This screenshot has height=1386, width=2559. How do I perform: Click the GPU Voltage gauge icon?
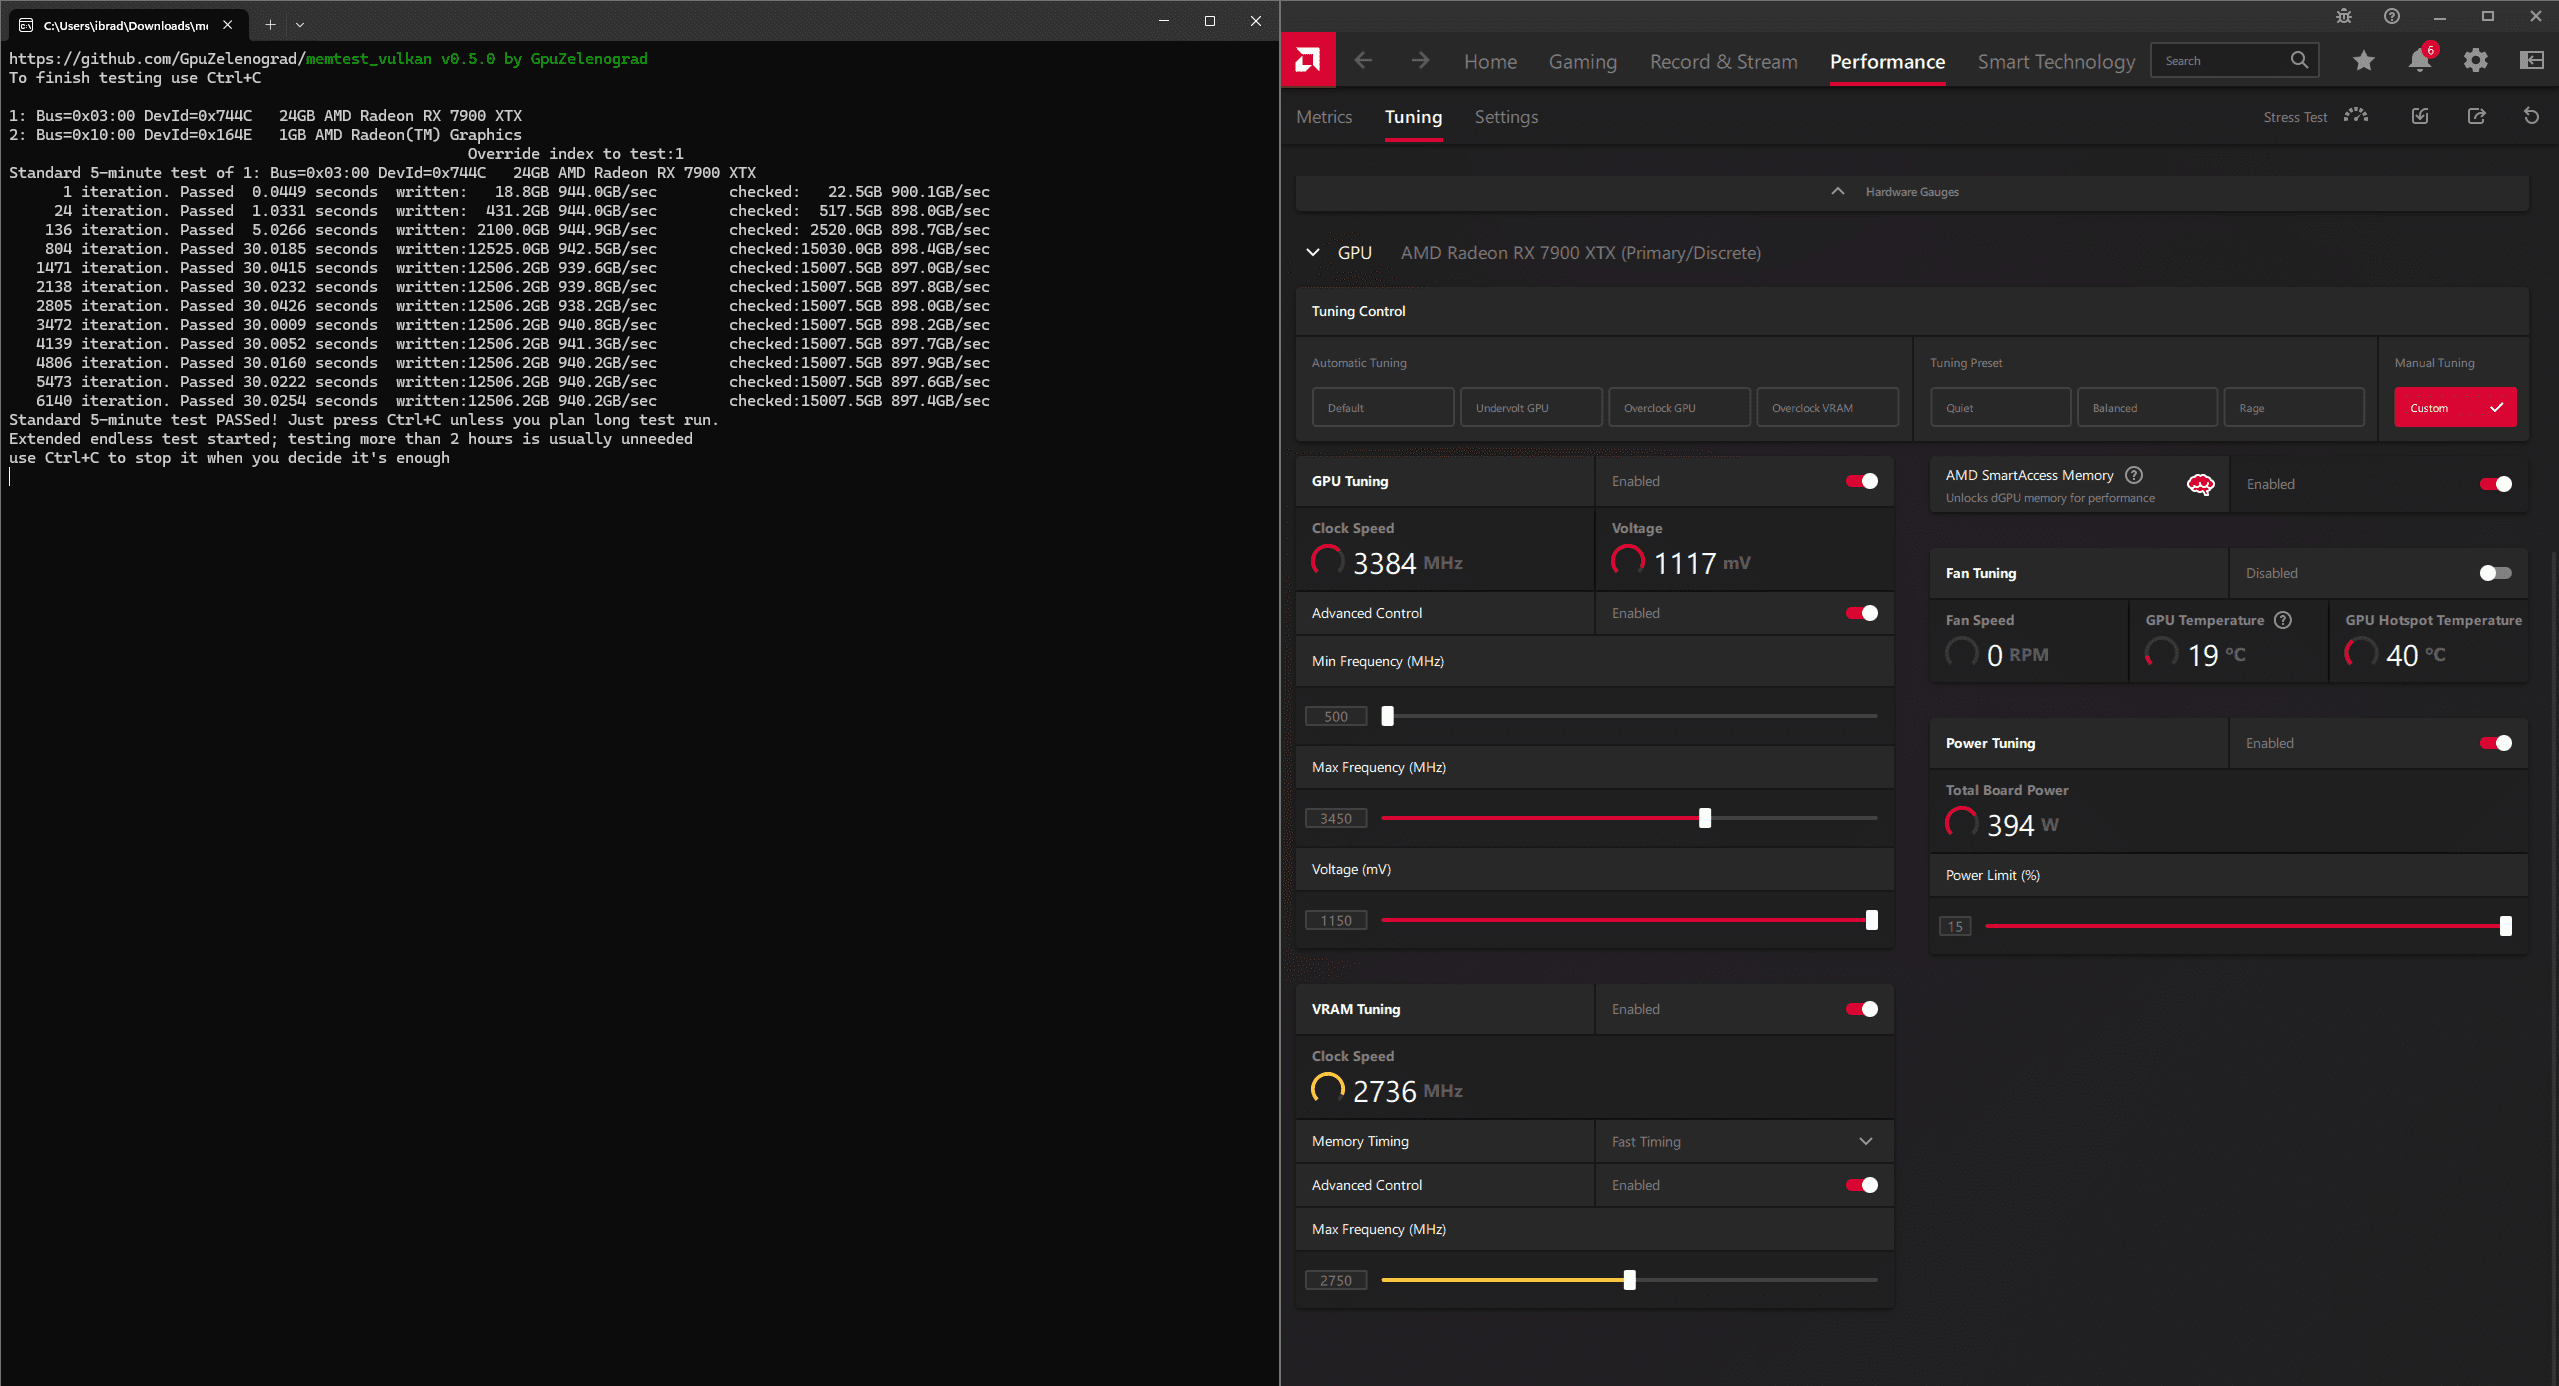tap(1627, 561)
